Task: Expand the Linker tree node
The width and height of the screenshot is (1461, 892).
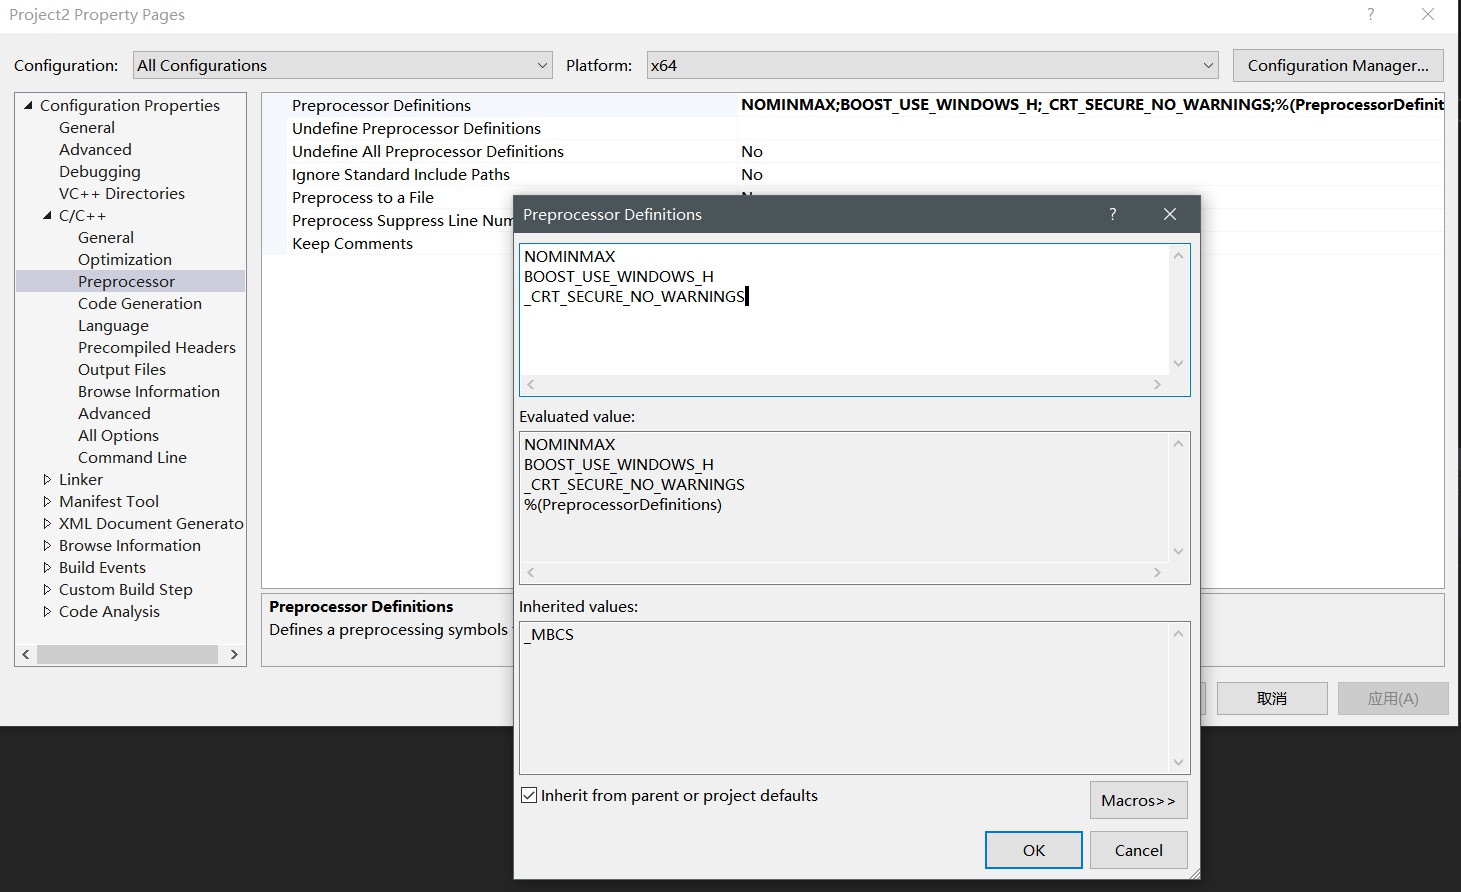Action: [47, 479]
